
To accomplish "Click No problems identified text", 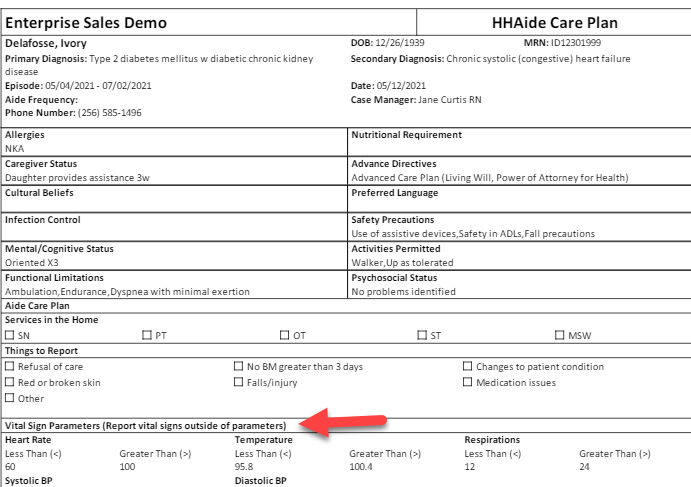I will coord(403,292).
